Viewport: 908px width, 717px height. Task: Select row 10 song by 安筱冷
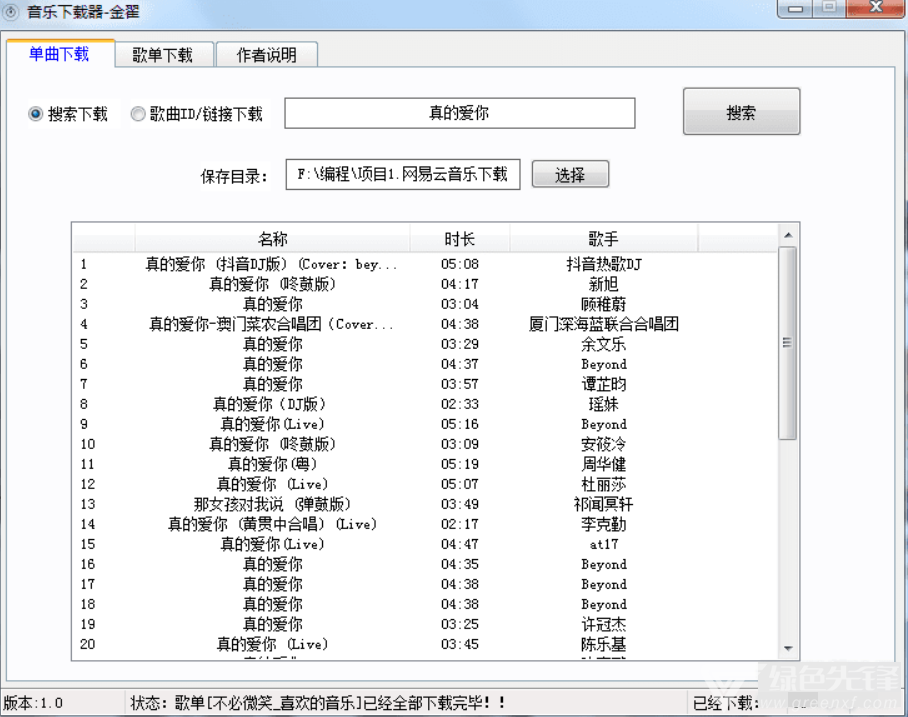[426, 444]
